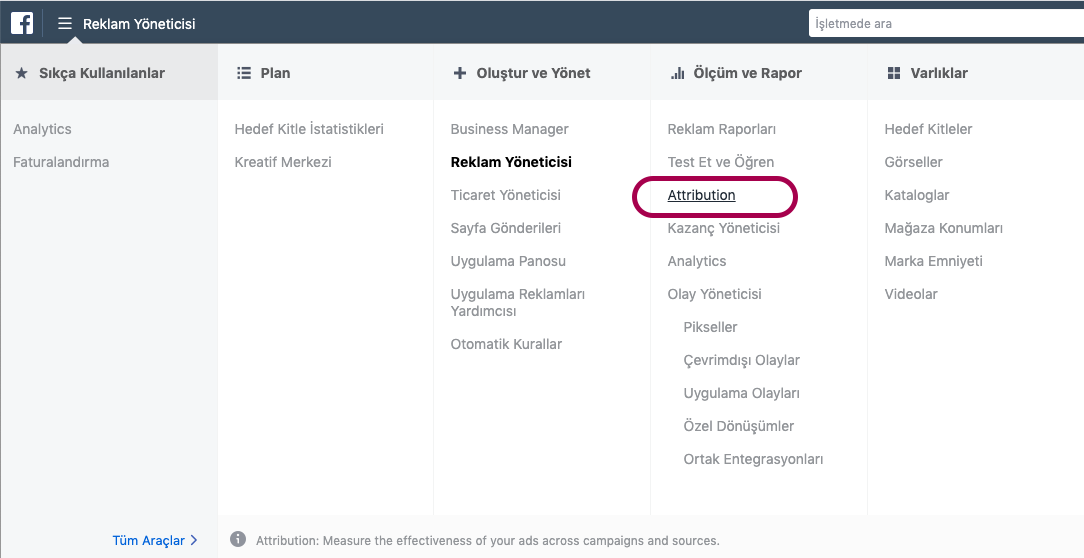Click the plus icon beside Oluştur ve Yönet

460,73
